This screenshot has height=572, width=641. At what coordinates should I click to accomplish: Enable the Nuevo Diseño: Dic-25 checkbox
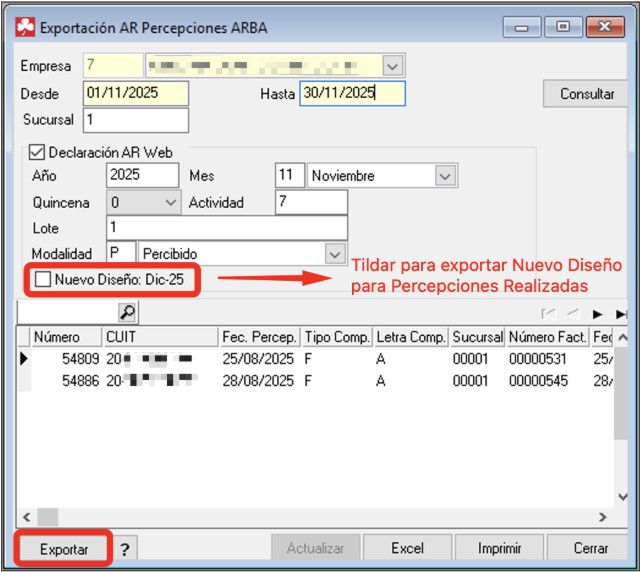[x=43, y=280]
